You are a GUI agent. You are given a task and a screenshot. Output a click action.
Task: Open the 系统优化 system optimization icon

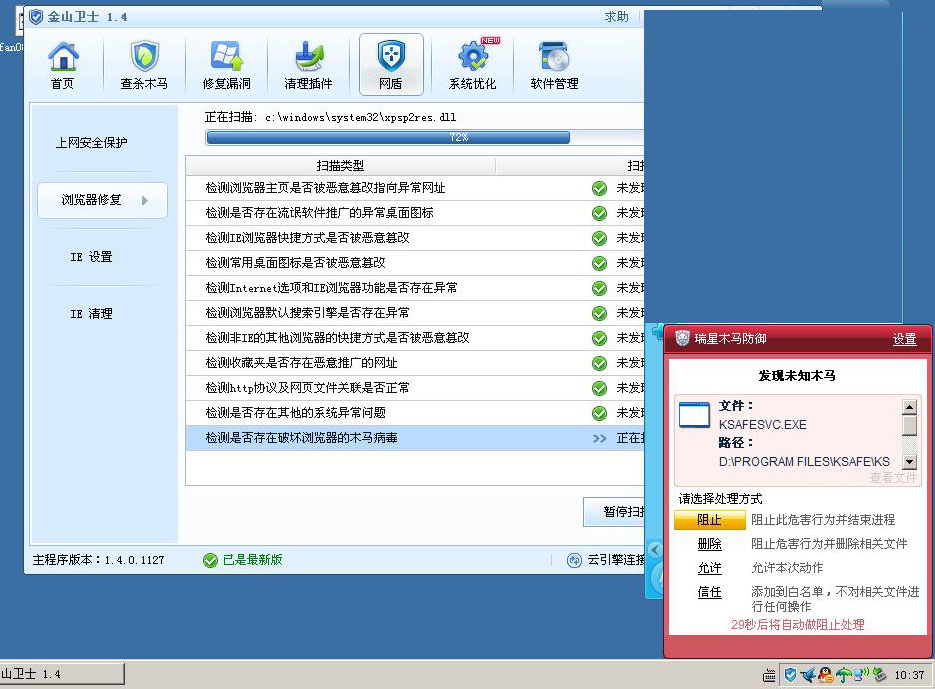tap(473, 64)
